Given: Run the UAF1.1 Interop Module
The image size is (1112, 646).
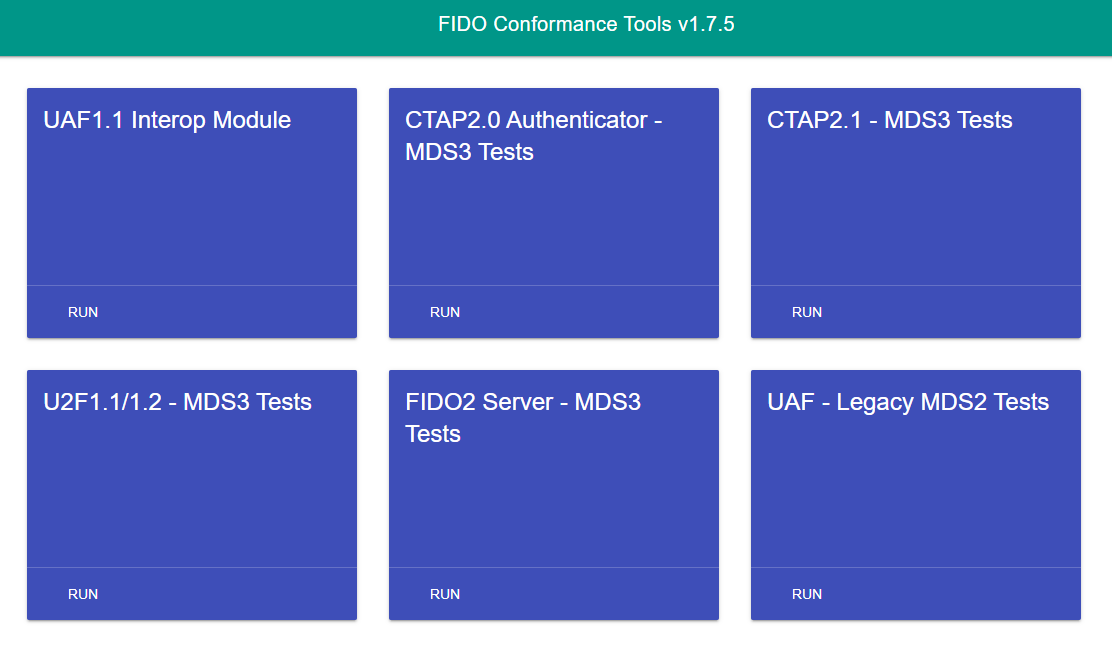Looking at the screenshot, I should (x=83, y=312).
